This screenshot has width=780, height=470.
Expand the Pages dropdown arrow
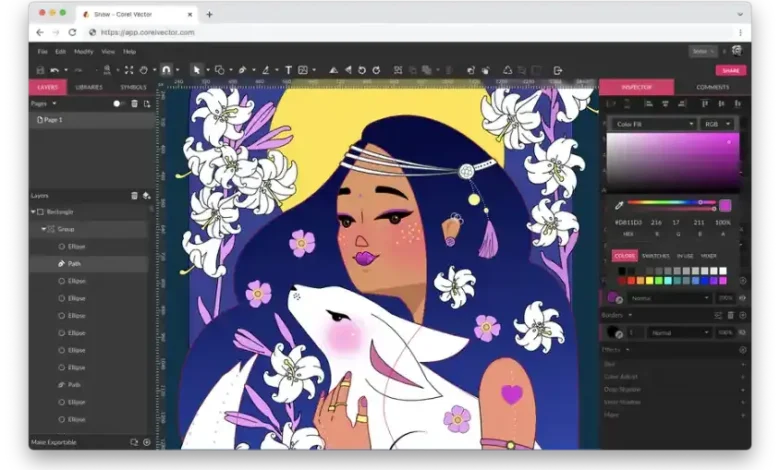(54, 103)
